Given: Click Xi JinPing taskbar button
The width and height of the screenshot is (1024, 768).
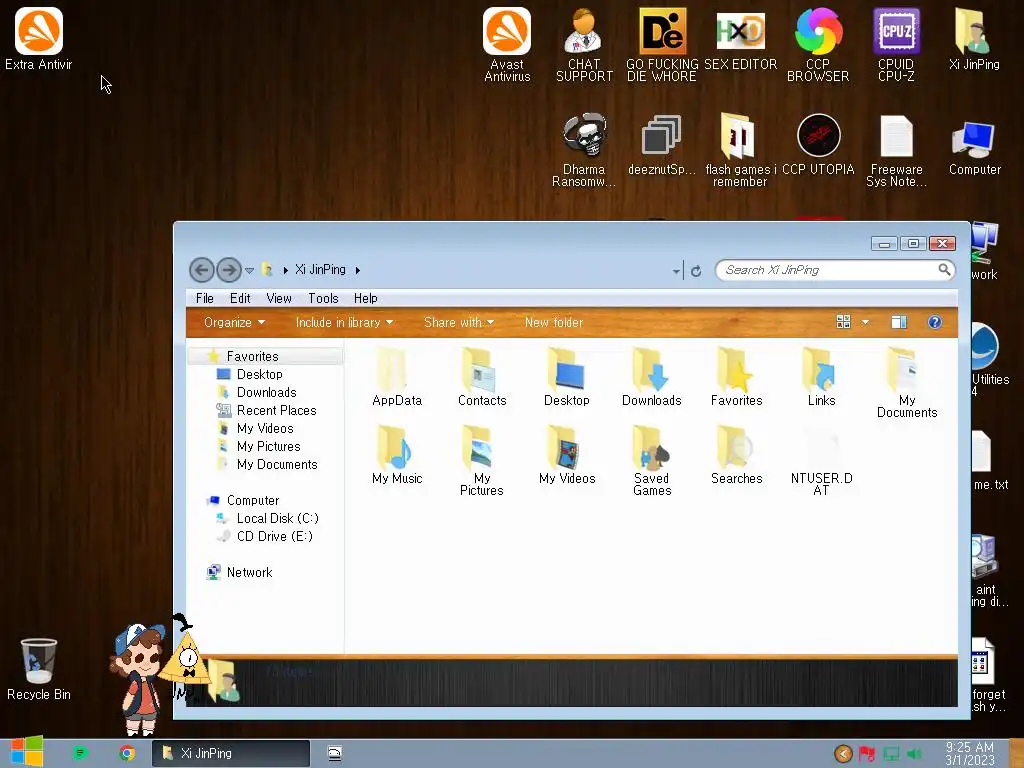Looking at the screenshot, I should click(231, 753).
